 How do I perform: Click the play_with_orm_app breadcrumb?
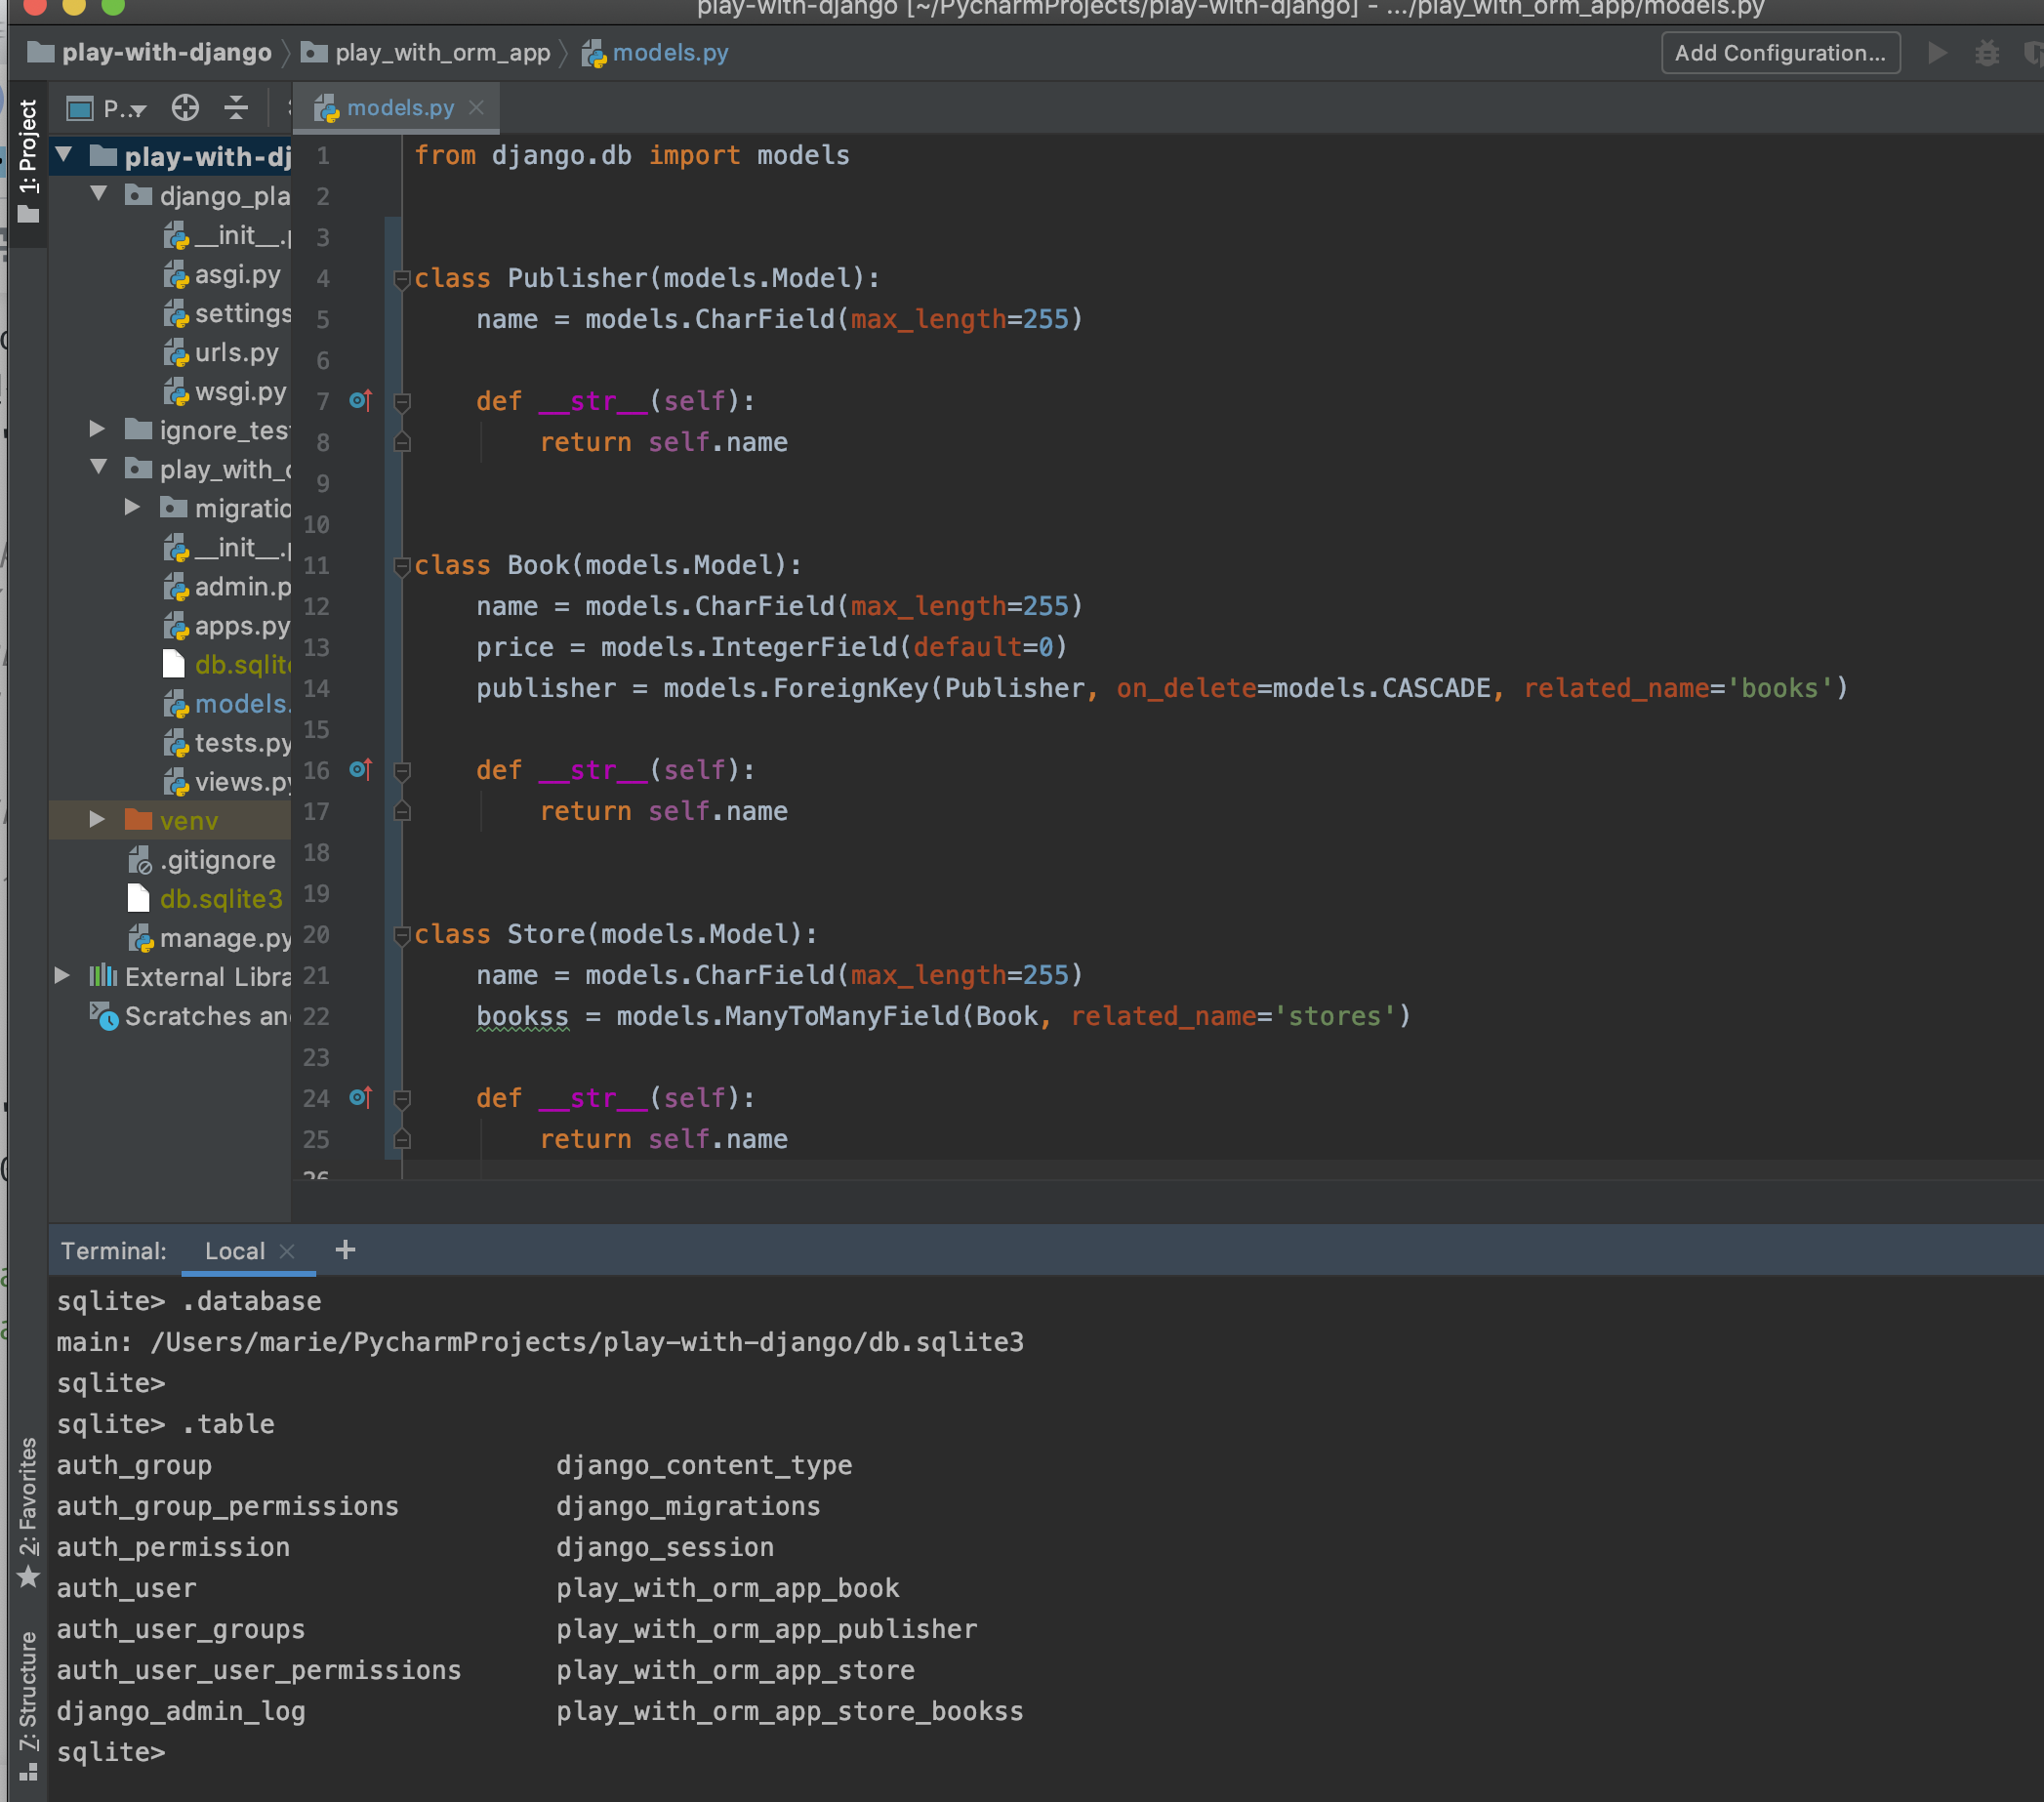click(443, 52)
